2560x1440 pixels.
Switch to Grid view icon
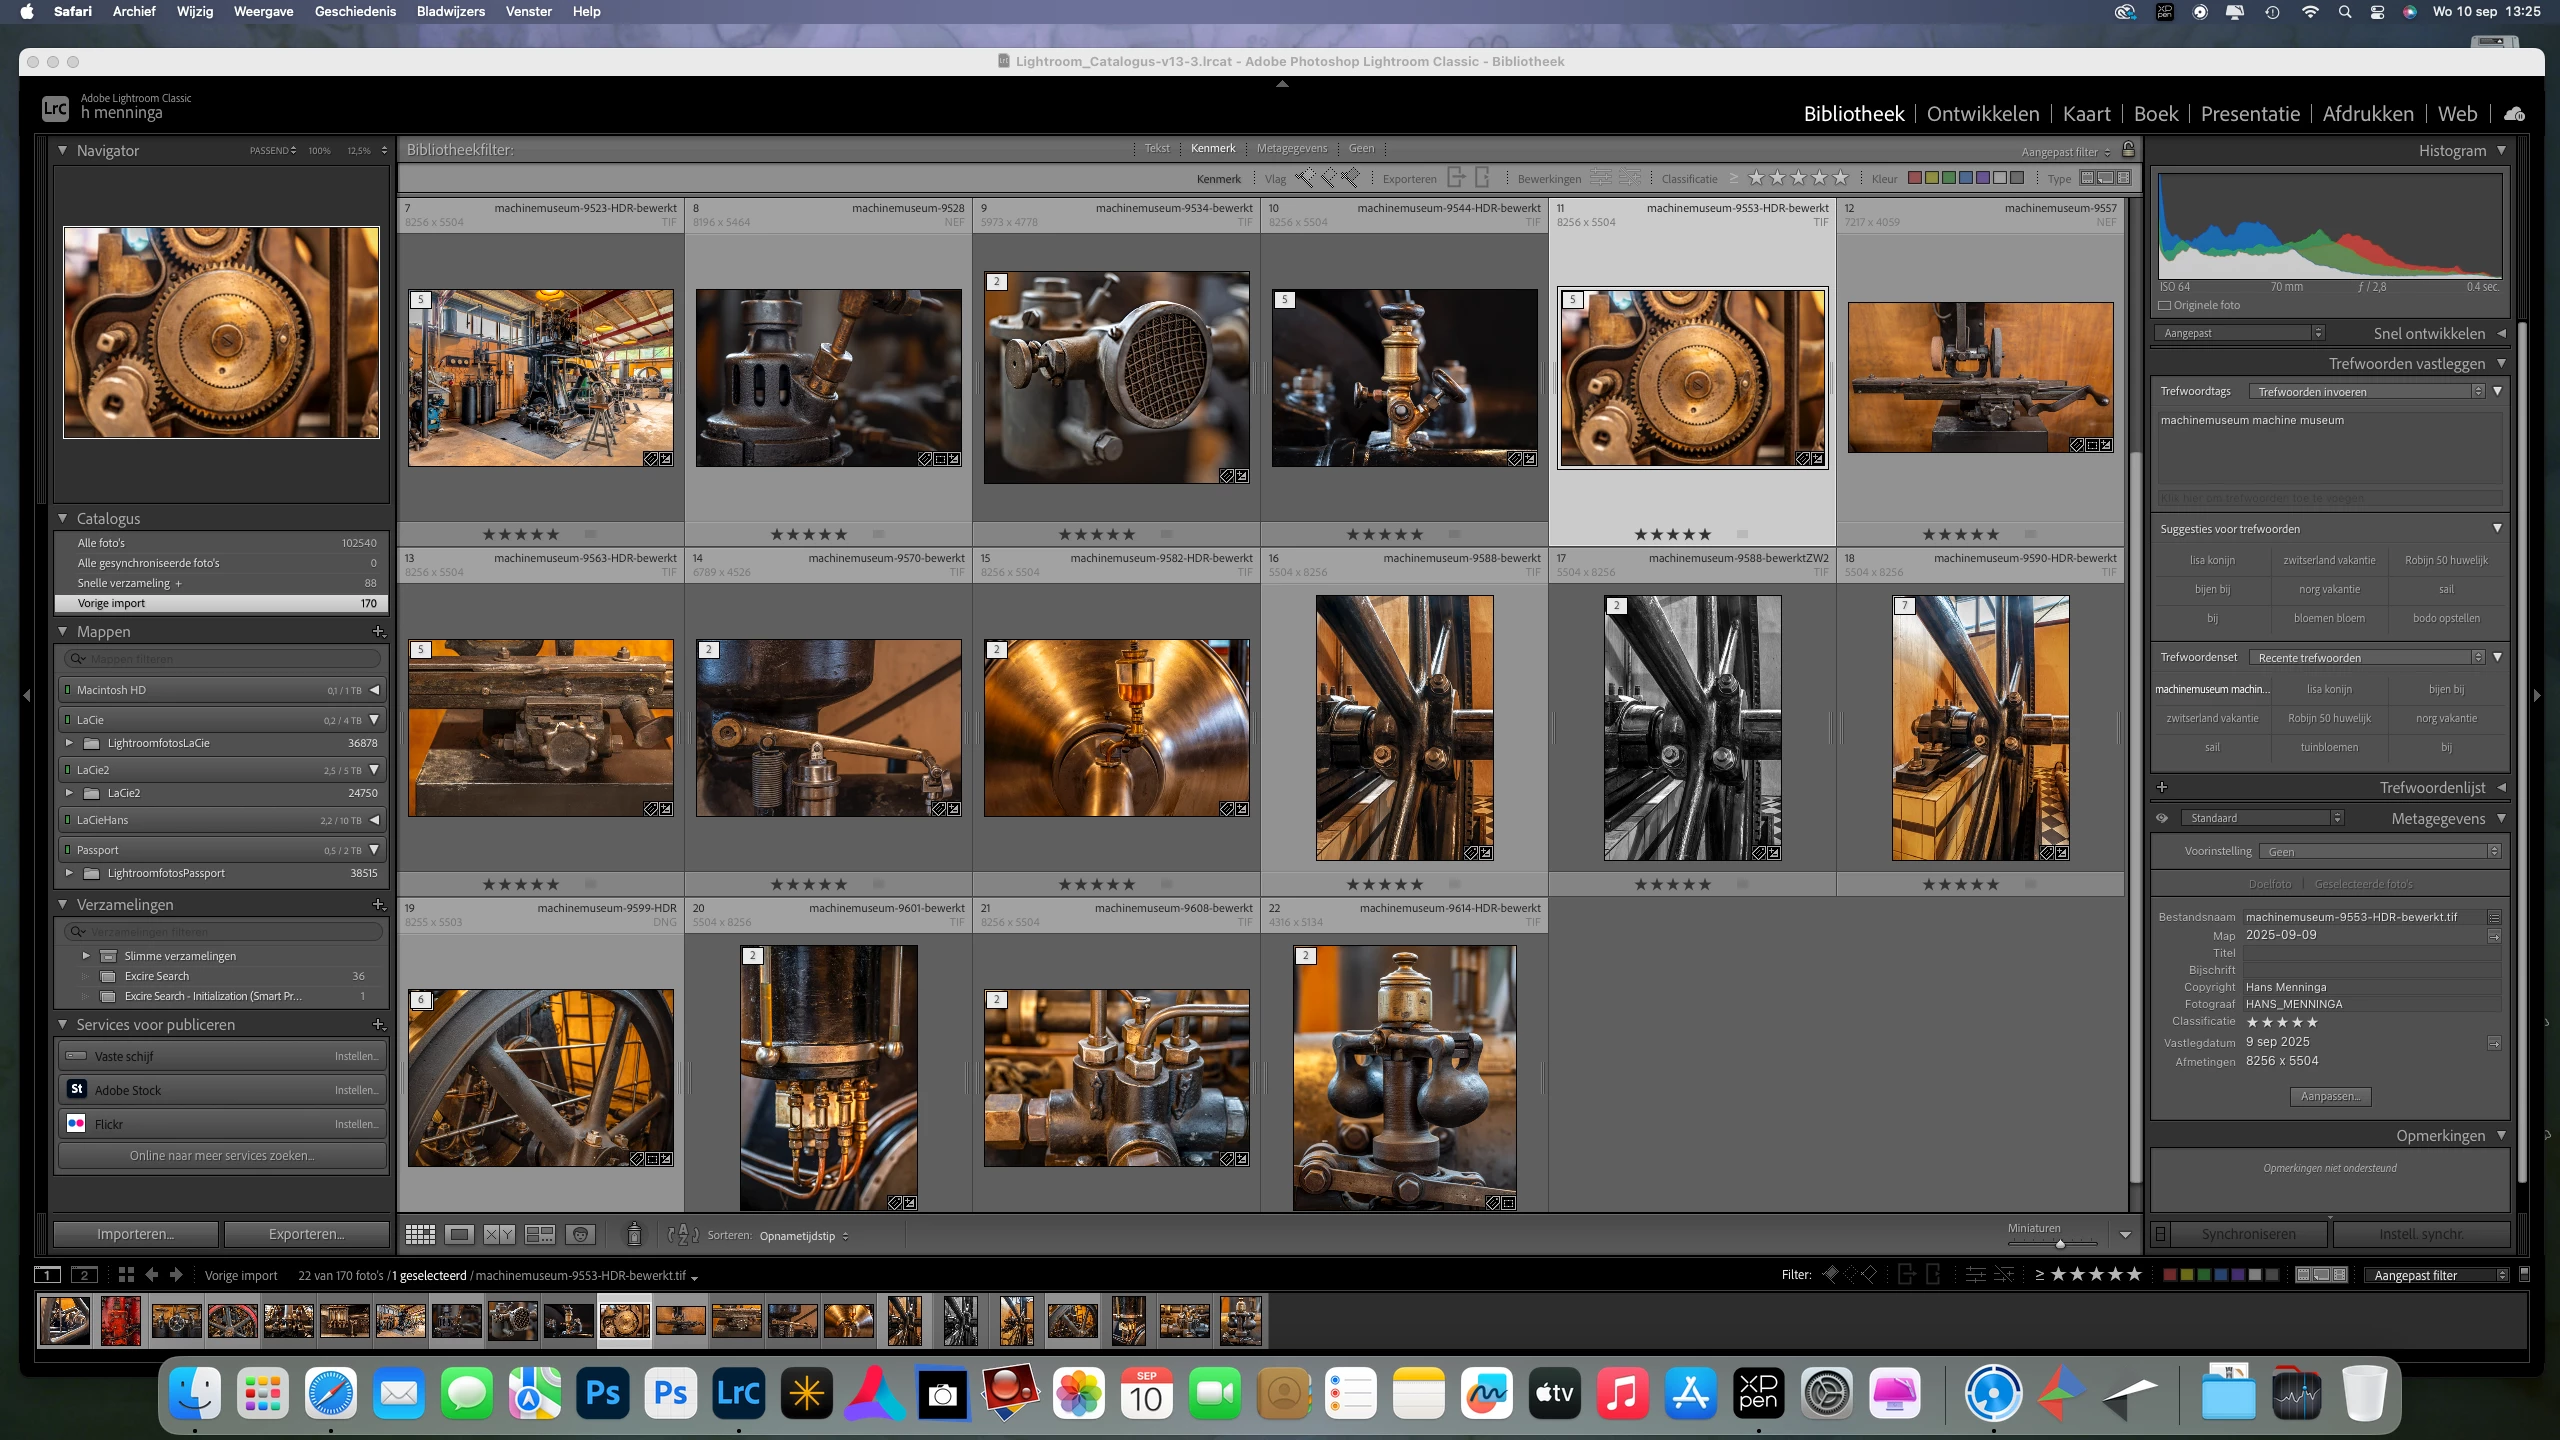420,1235
